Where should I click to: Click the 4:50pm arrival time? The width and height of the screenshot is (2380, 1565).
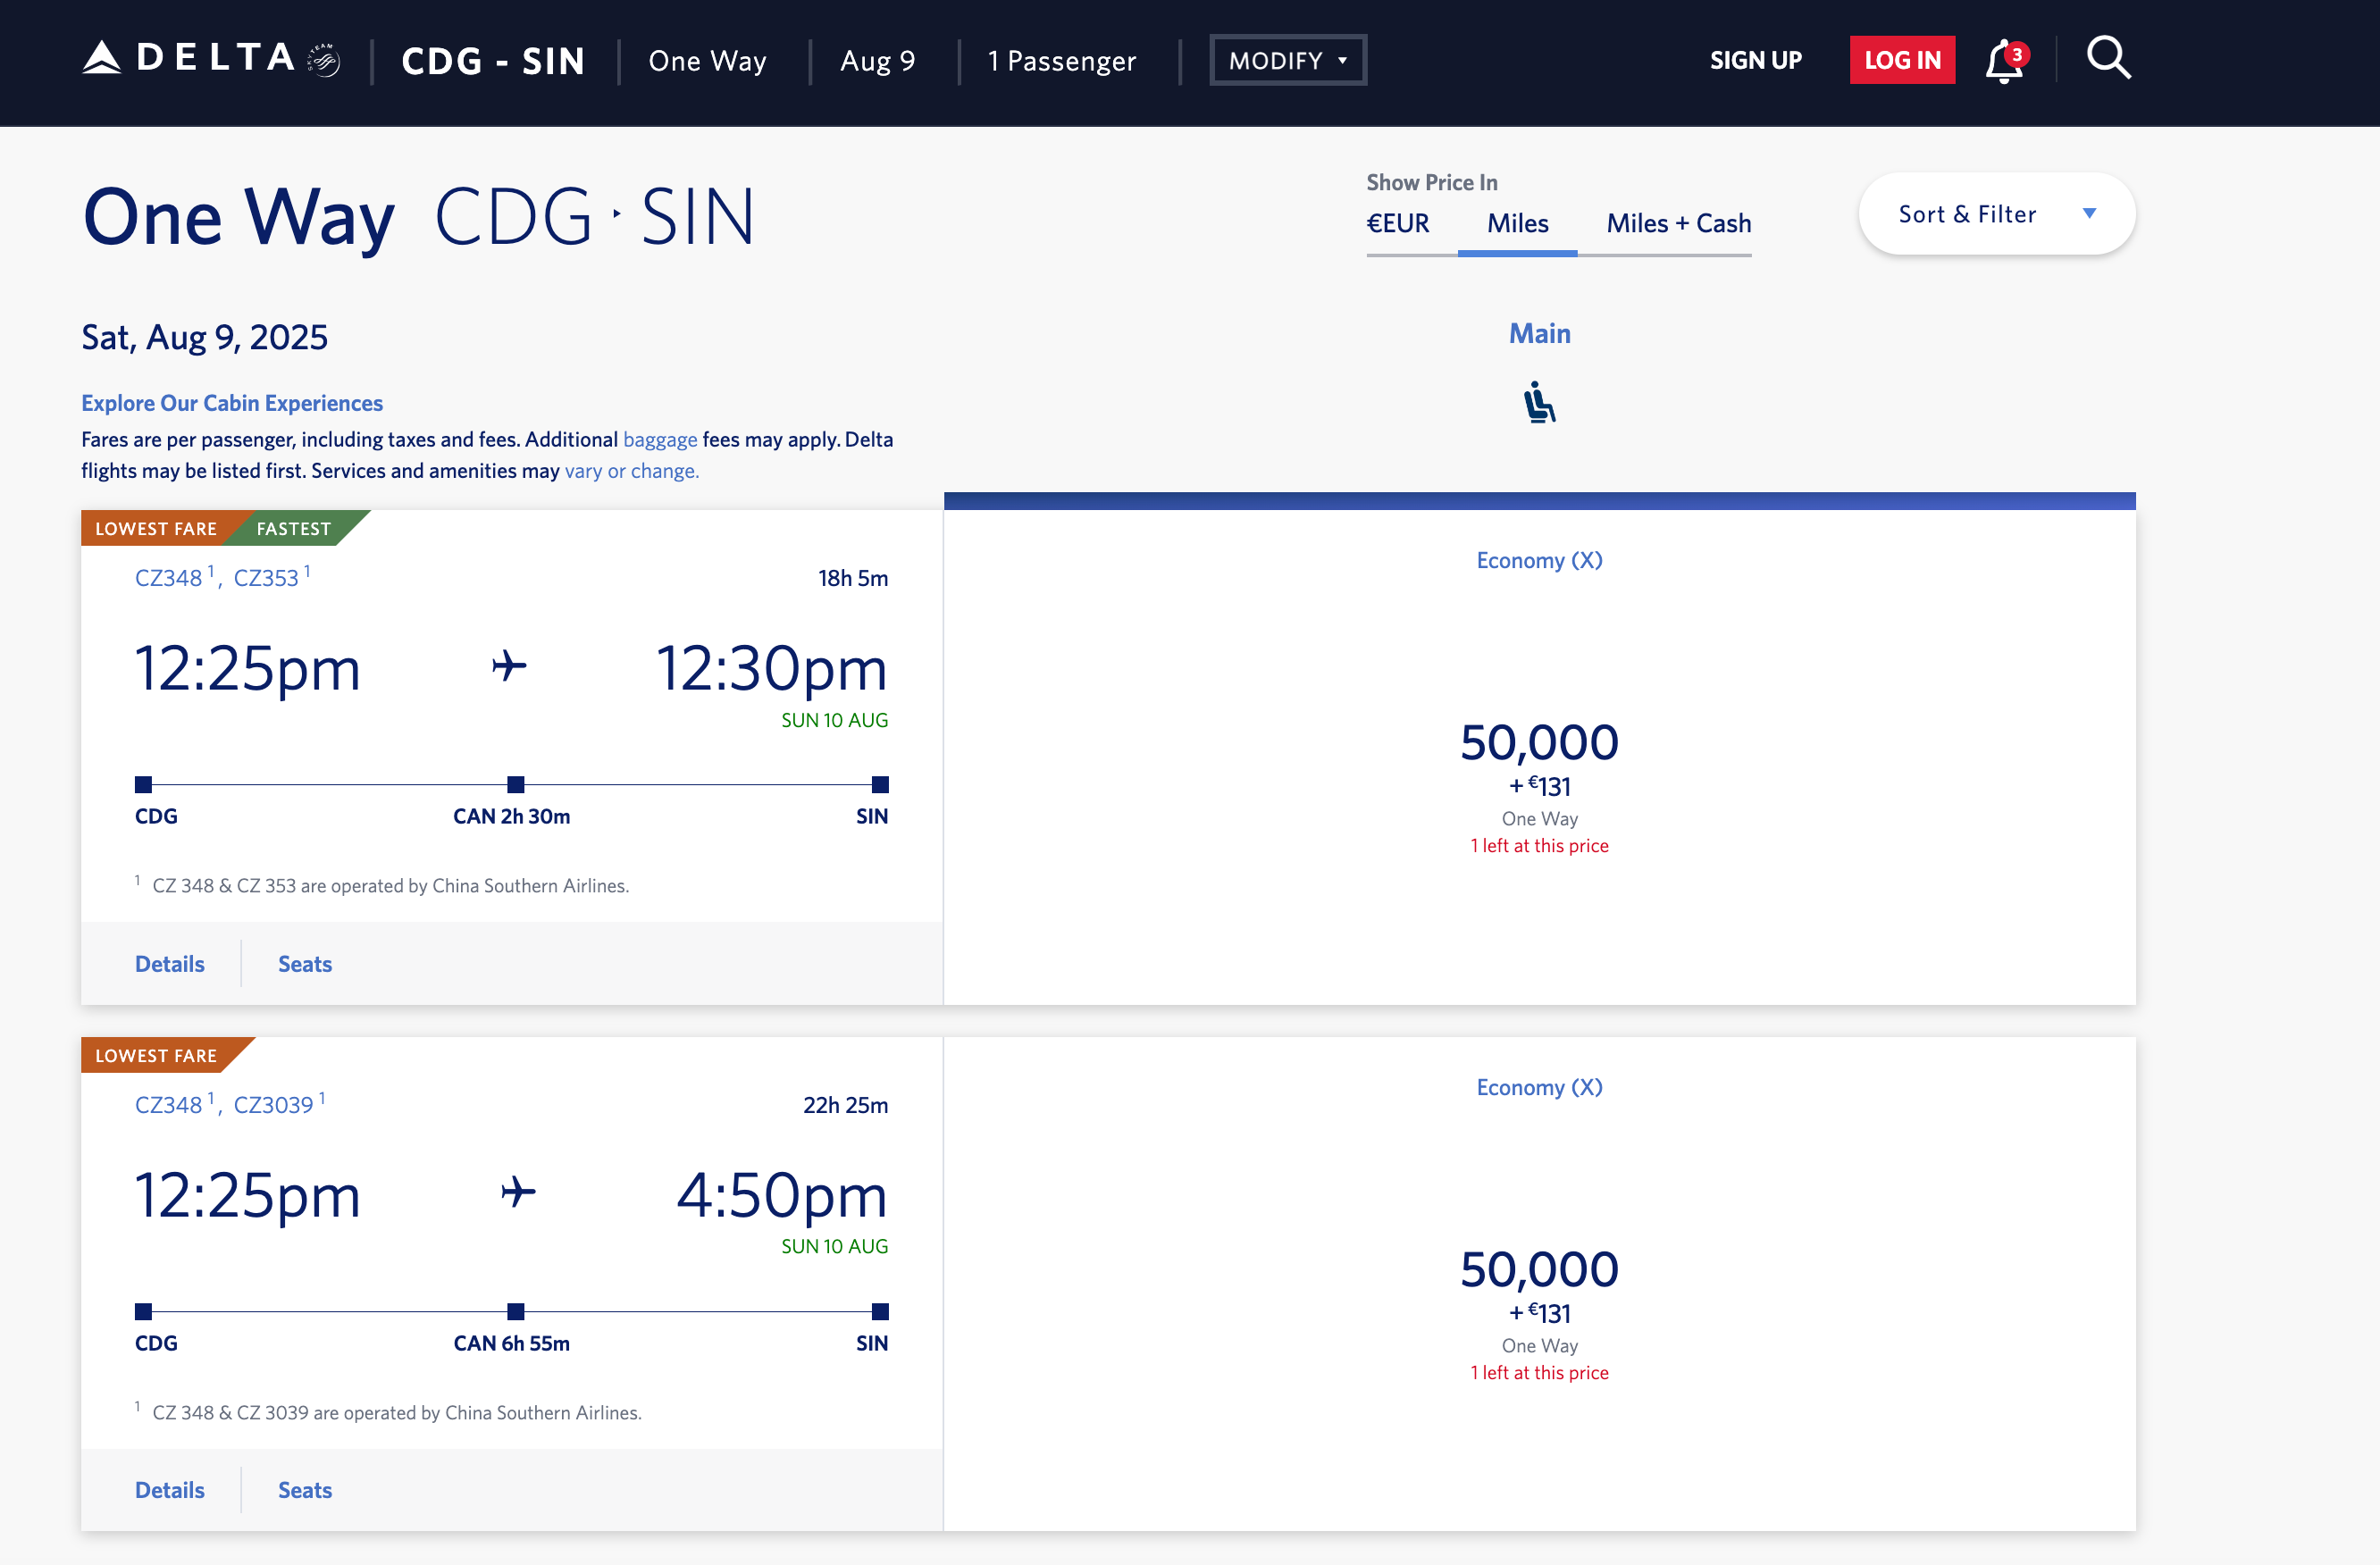(x=782, y=1195)
